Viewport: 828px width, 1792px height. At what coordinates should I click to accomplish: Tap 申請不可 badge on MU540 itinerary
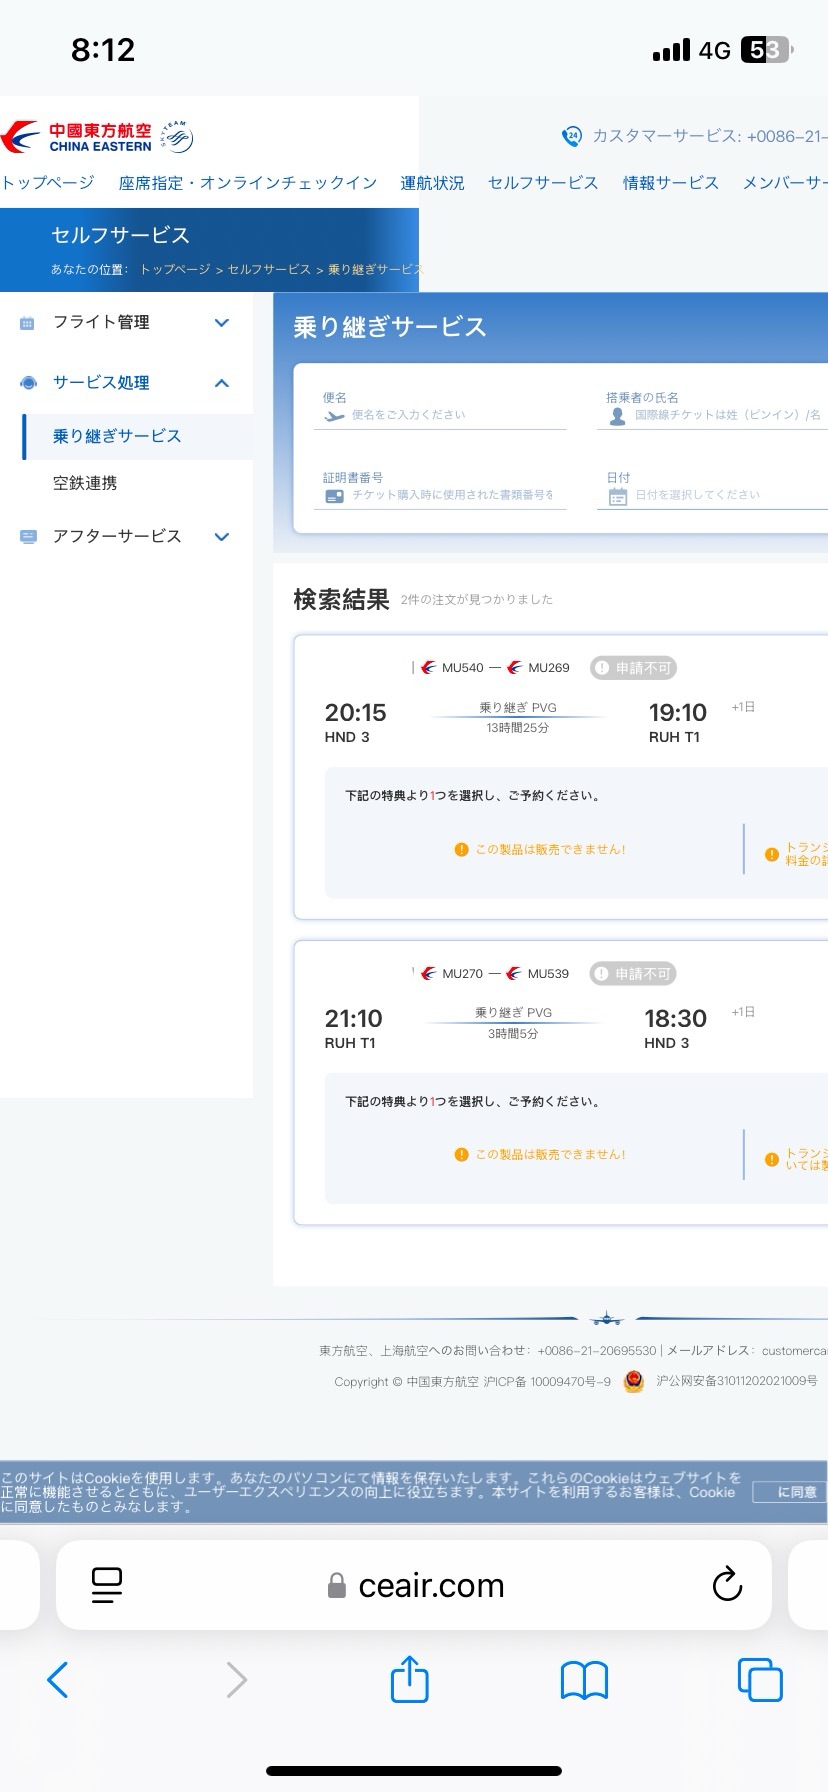pos(633,668)
